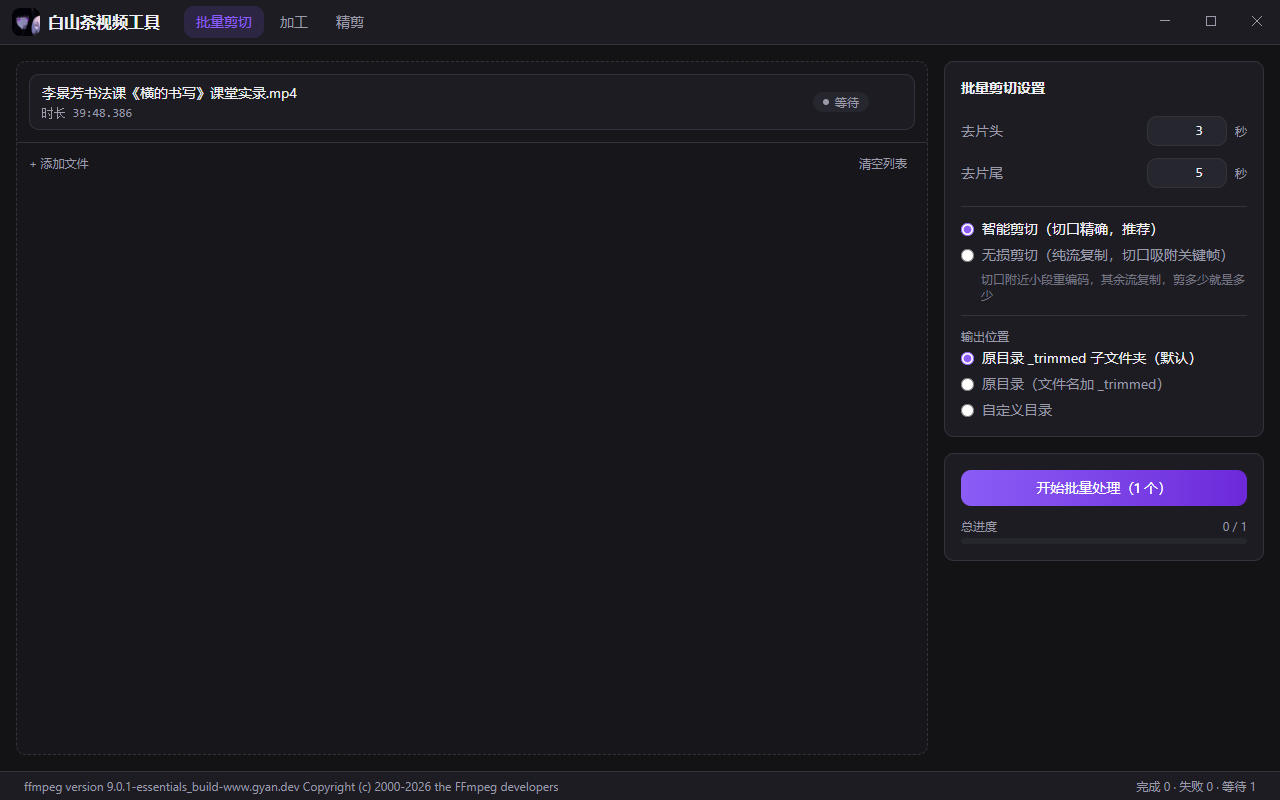Select 智能剪切 cutting mode
Image resolution: width=1280 pixels, height=800 pixels.
(1059, 229)
